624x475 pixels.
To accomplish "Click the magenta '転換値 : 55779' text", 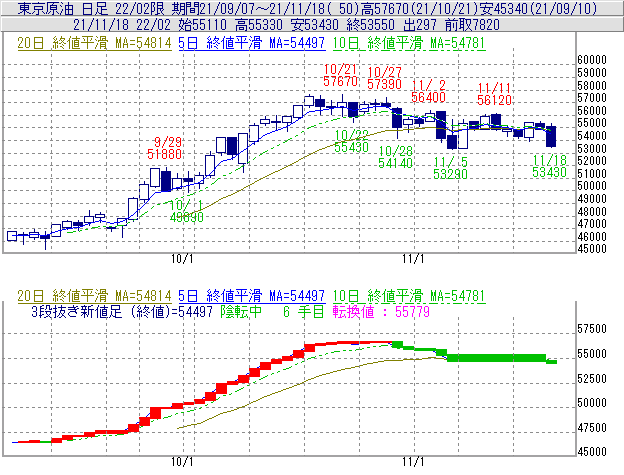I will coord(381,311).
